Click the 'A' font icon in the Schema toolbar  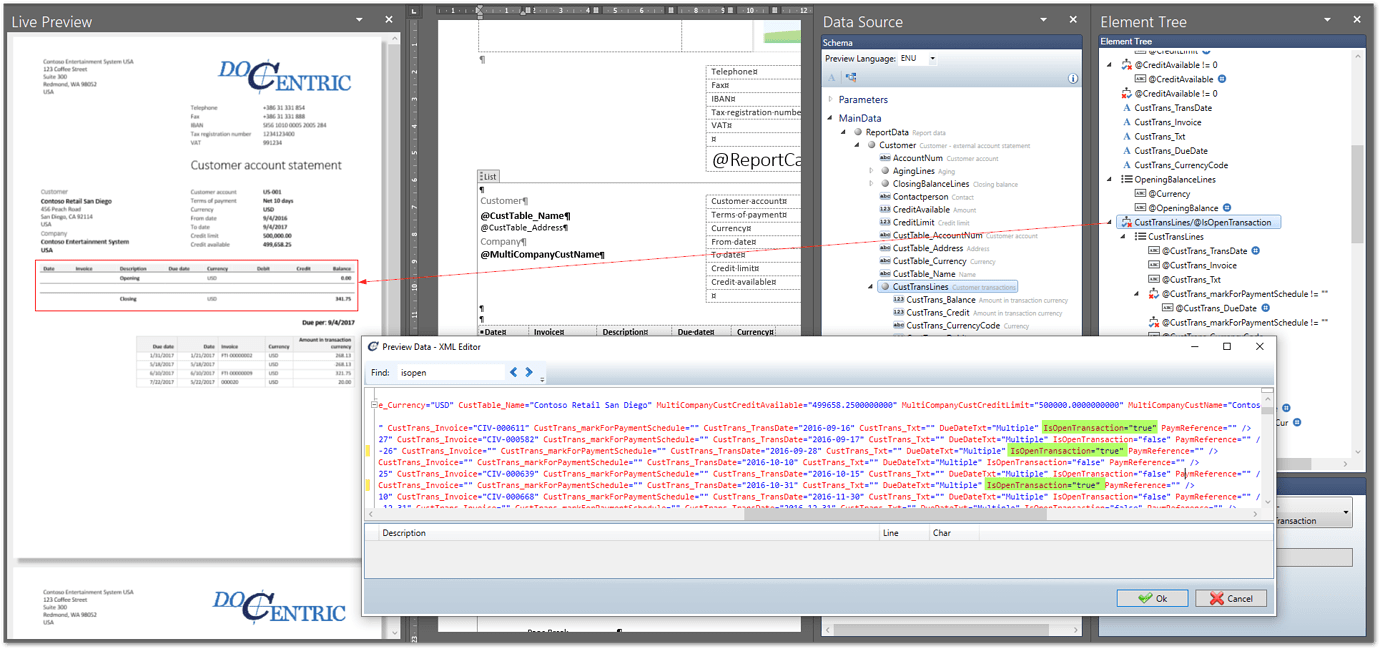pos(832,77)
